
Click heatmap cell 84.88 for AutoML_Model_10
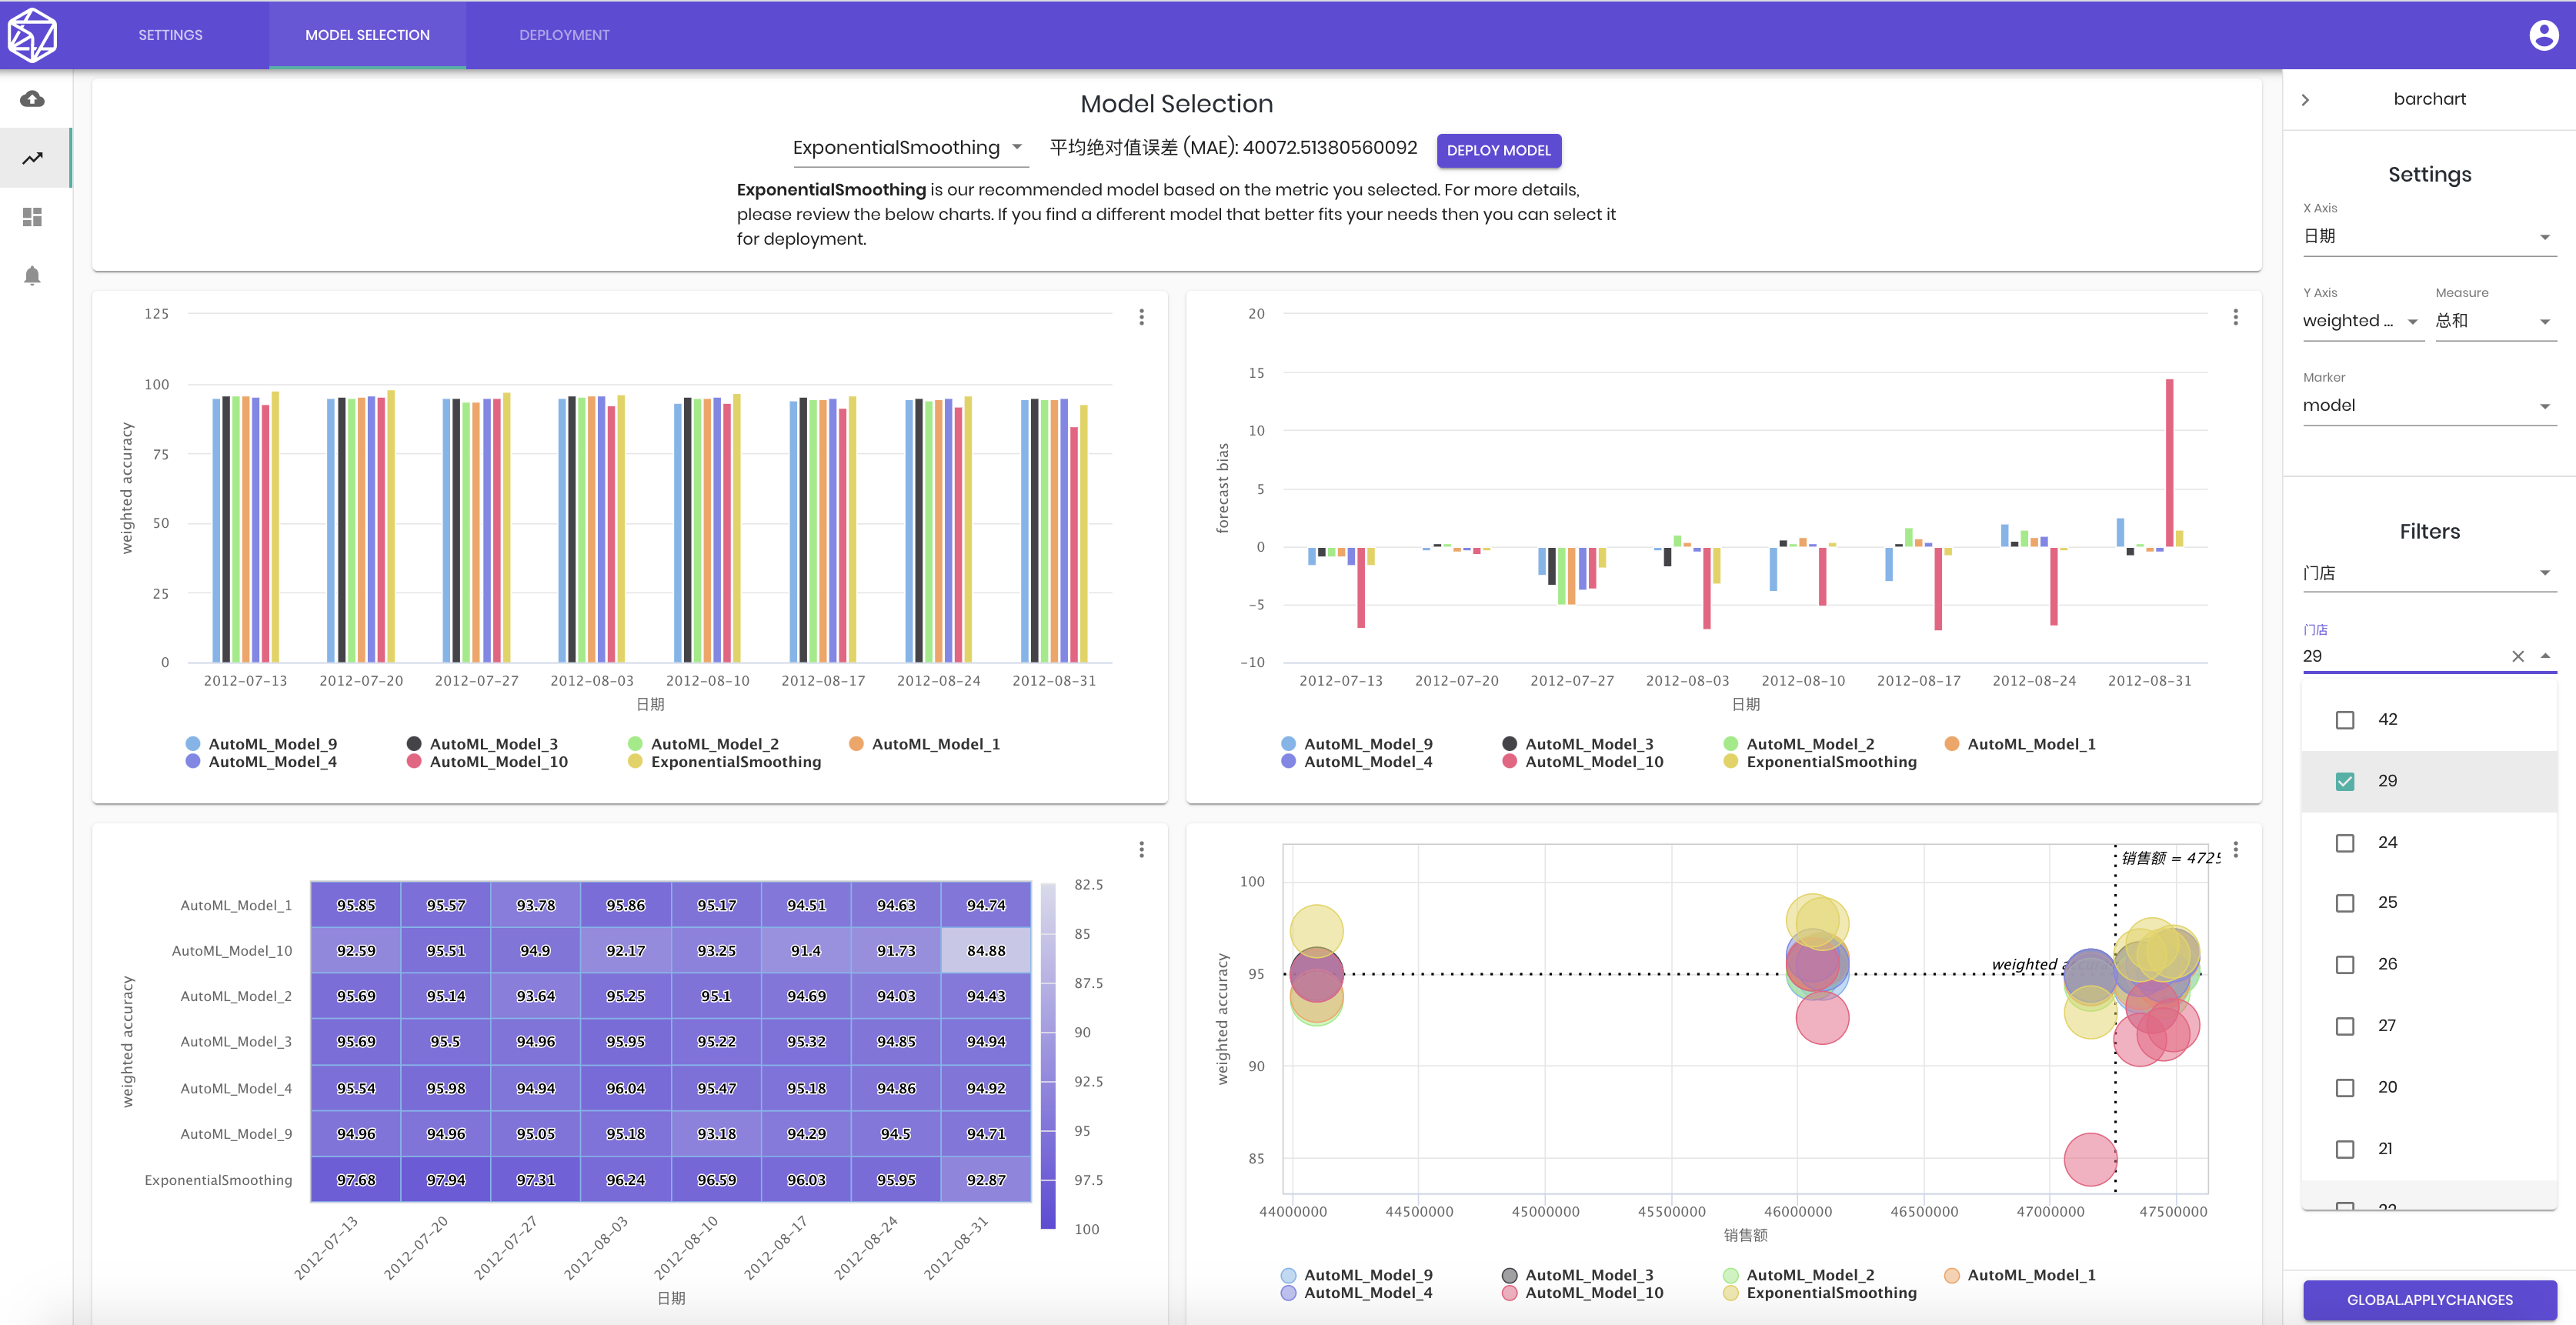pos(985,950)
